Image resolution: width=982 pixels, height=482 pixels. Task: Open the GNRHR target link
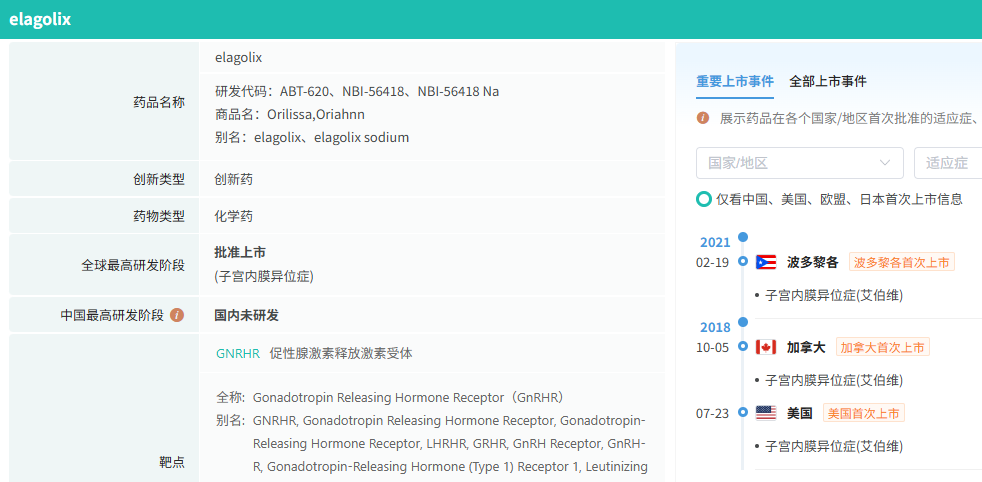tap(238, 353)
